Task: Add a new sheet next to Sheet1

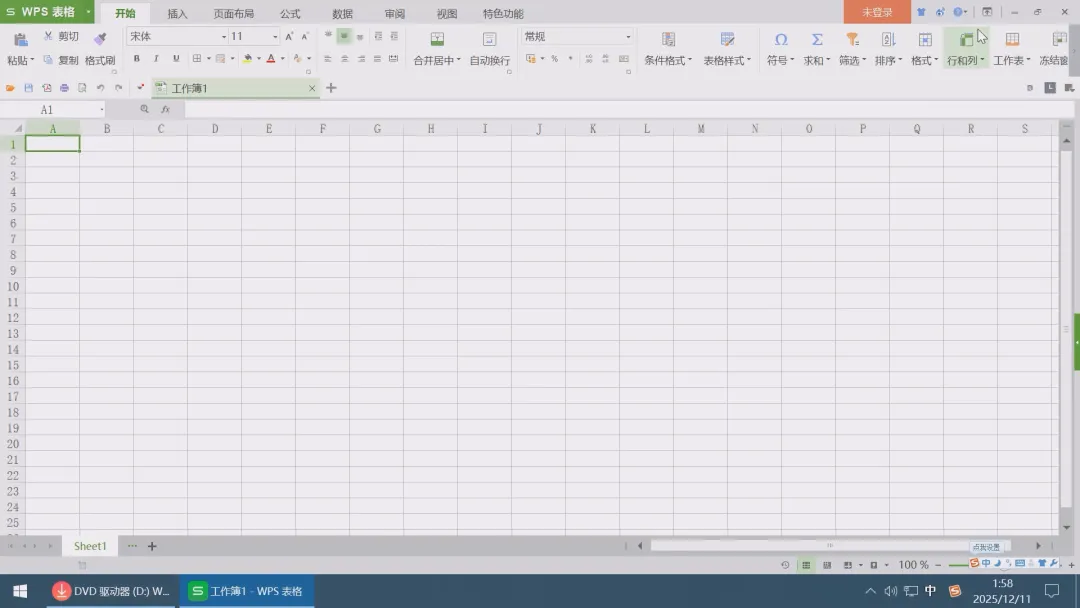Action: [152, 546]
